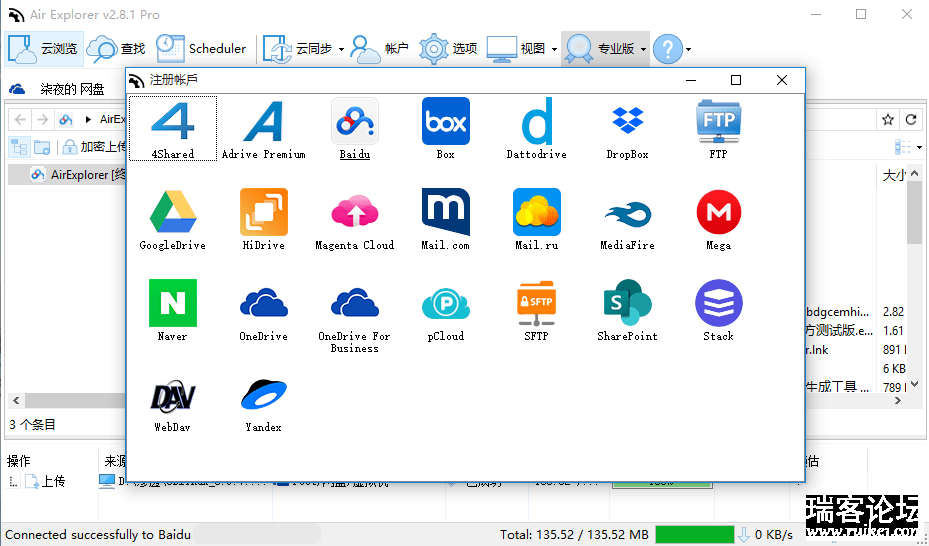Open the help question mark icon

pos(668,49)
